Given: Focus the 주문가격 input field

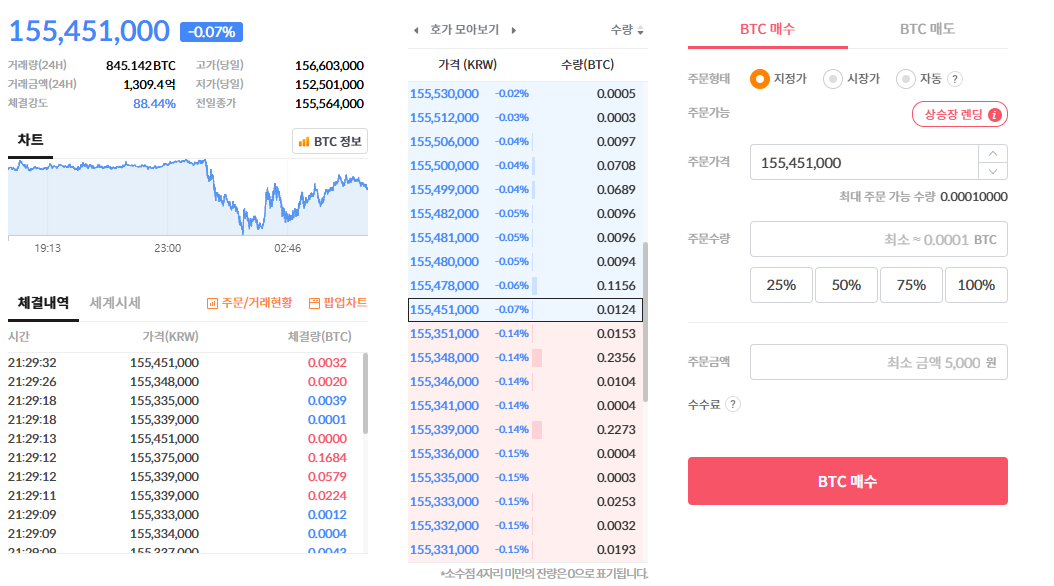Looking at the screenshot, I should click(864, 163).
